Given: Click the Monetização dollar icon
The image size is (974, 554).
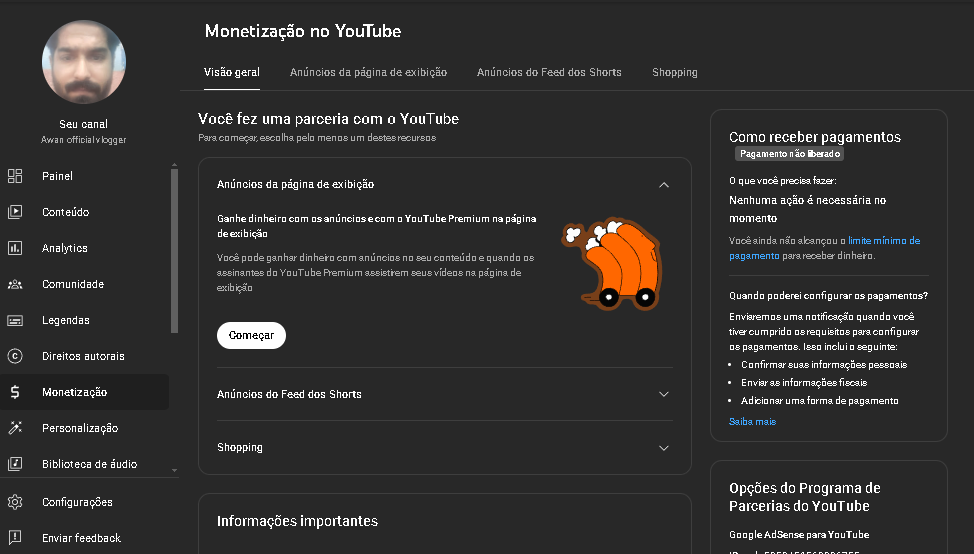Looking at the screenshot, I should click(15, 392).
